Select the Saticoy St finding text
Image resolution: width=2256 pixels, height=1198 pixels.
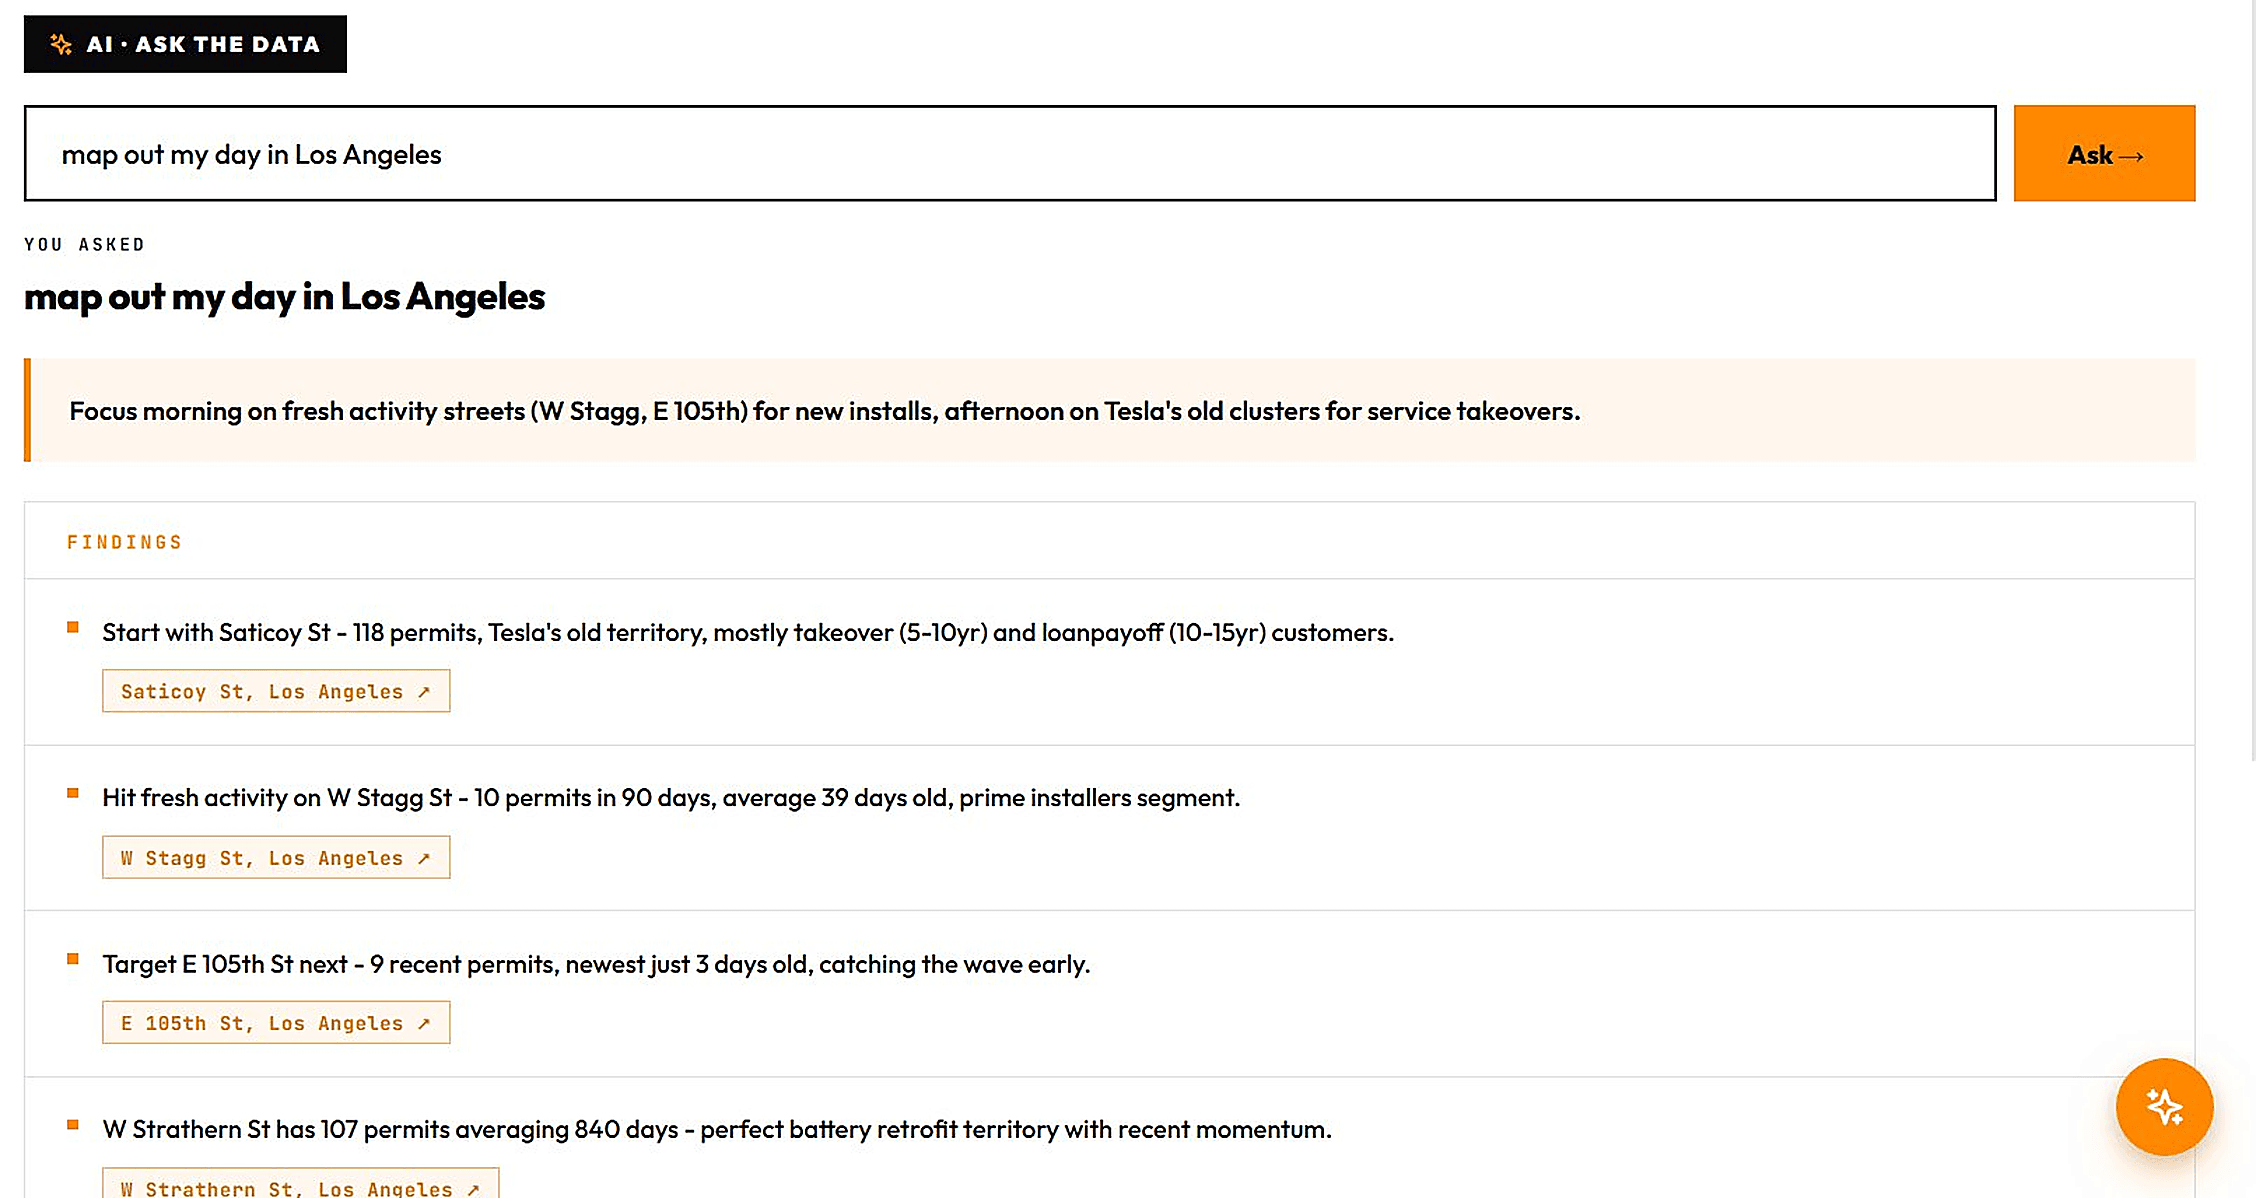pyautogui.click(x=748, y=632)
